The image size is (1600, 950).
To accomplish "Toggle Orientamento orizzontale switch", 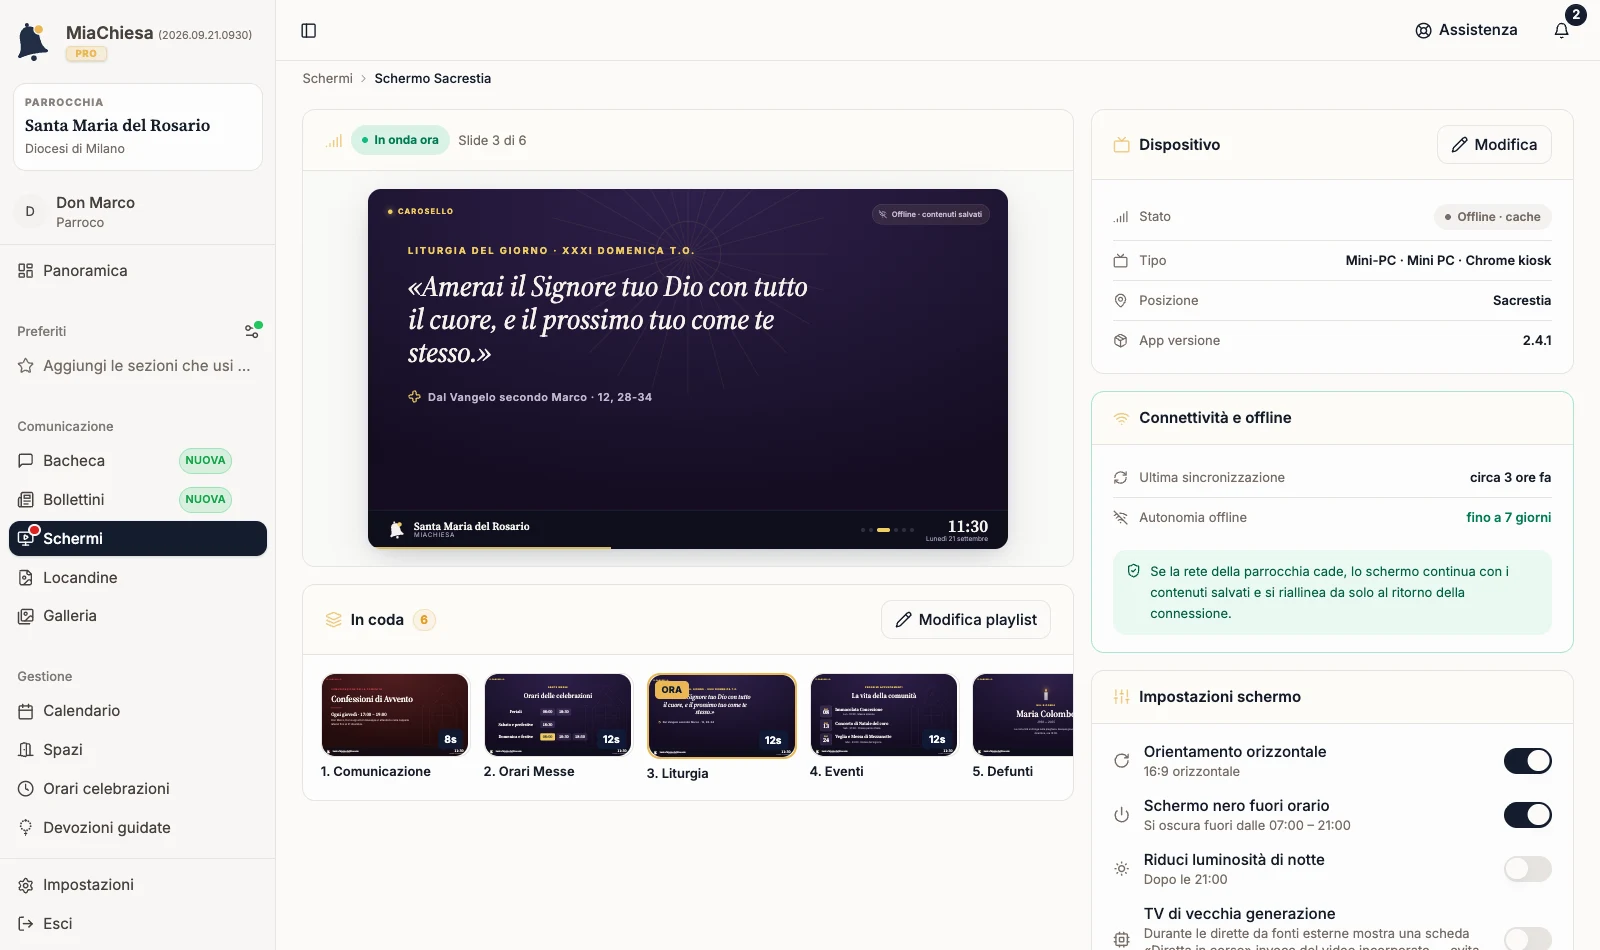I will (1528, 761).
